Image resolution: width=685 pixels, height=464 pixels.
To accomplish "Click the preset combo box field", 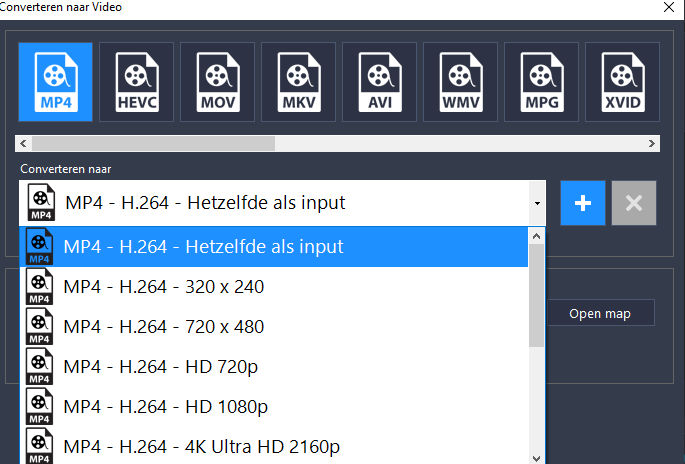I will pos(282,203).
